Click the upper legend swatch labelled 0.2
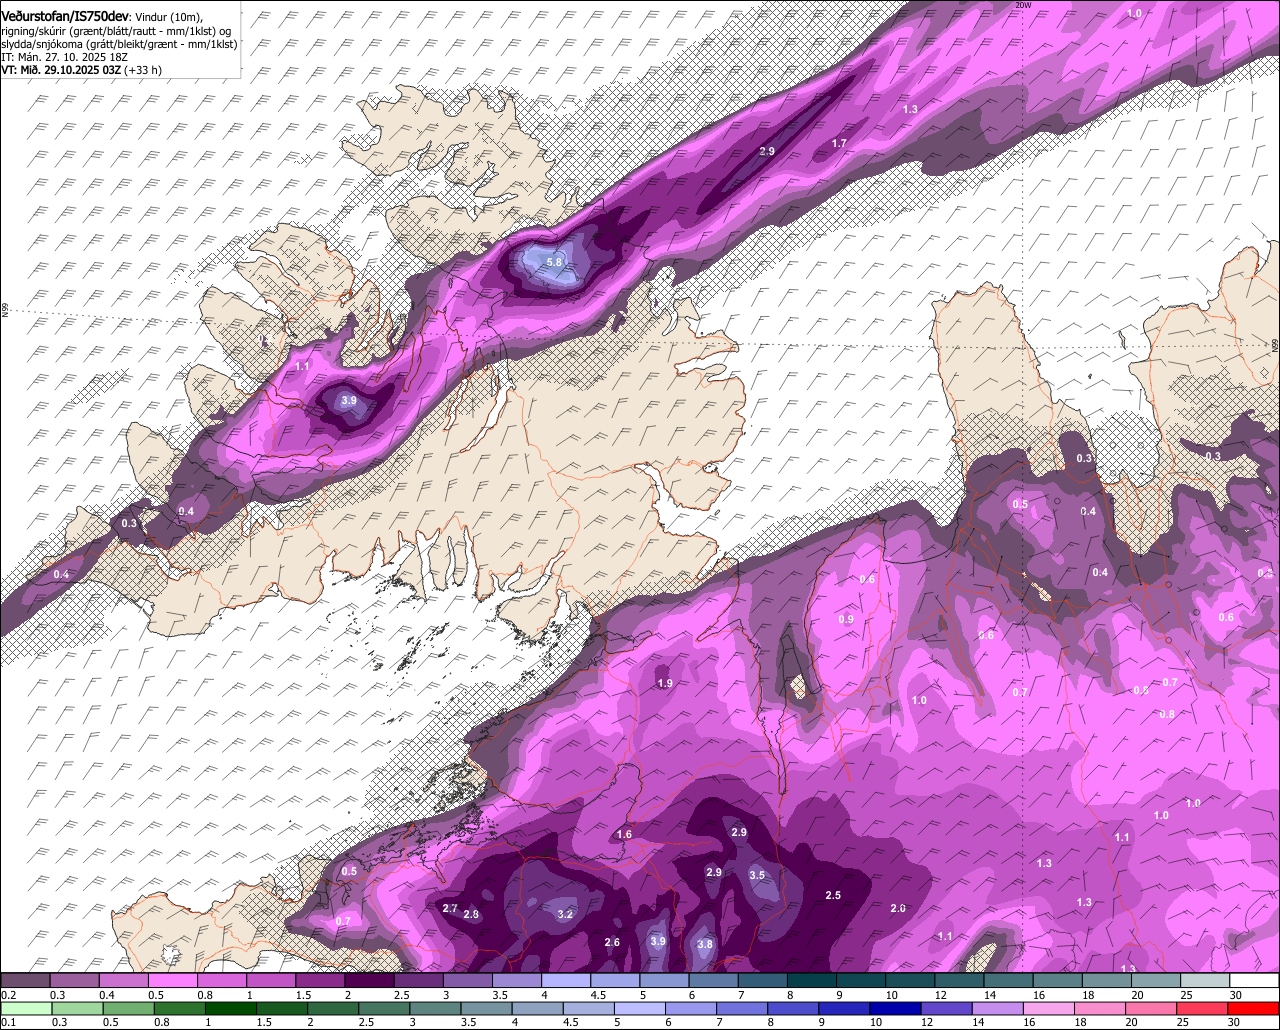The image size is (1280, 1030). pos(25,981)
